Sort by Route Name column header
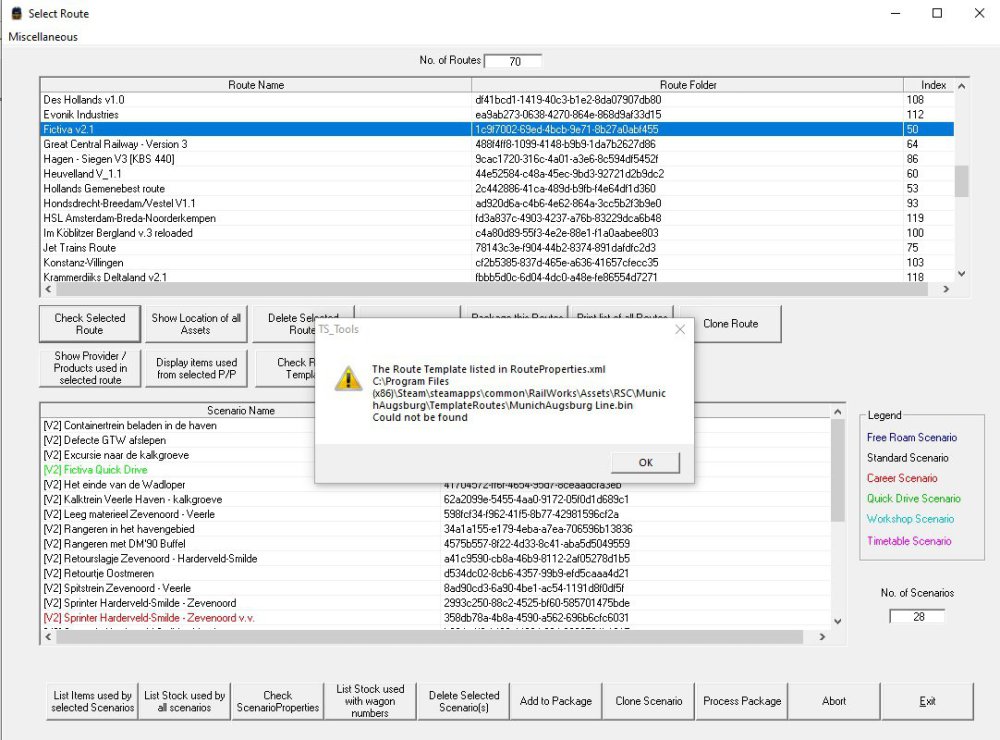Image resolution: width=1000 pixels, height=740 pixels. pos(256,85)
